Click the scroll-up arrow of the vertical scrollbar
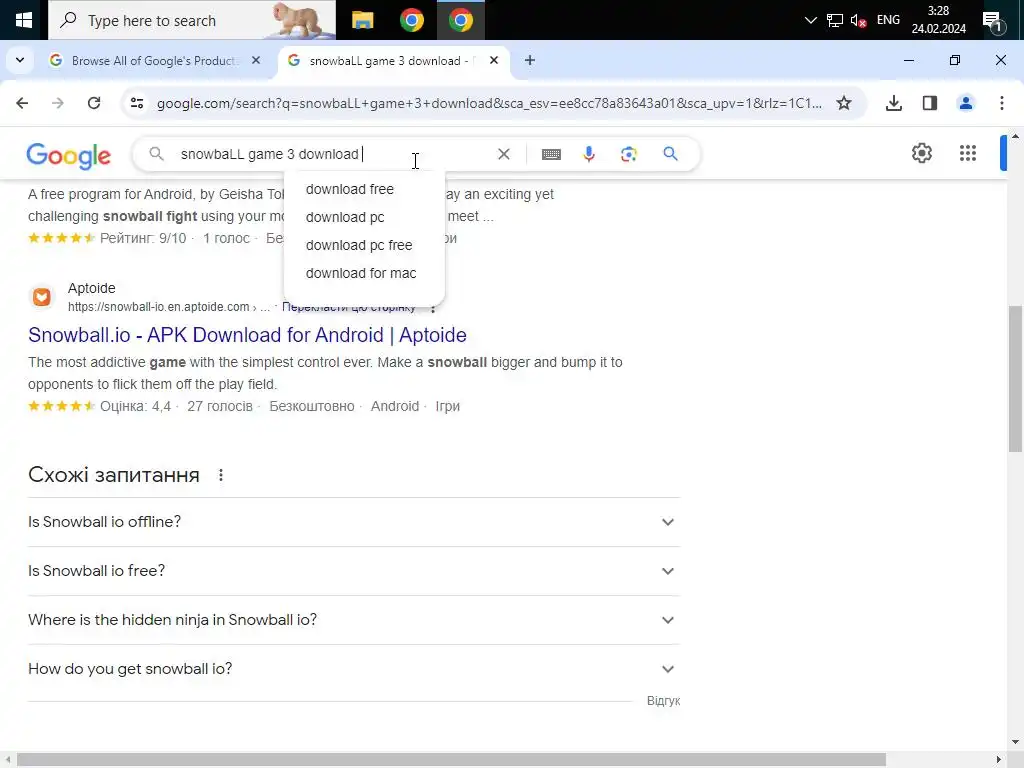The width and height of the screenshot is (1024, 768). [1015, 136]
